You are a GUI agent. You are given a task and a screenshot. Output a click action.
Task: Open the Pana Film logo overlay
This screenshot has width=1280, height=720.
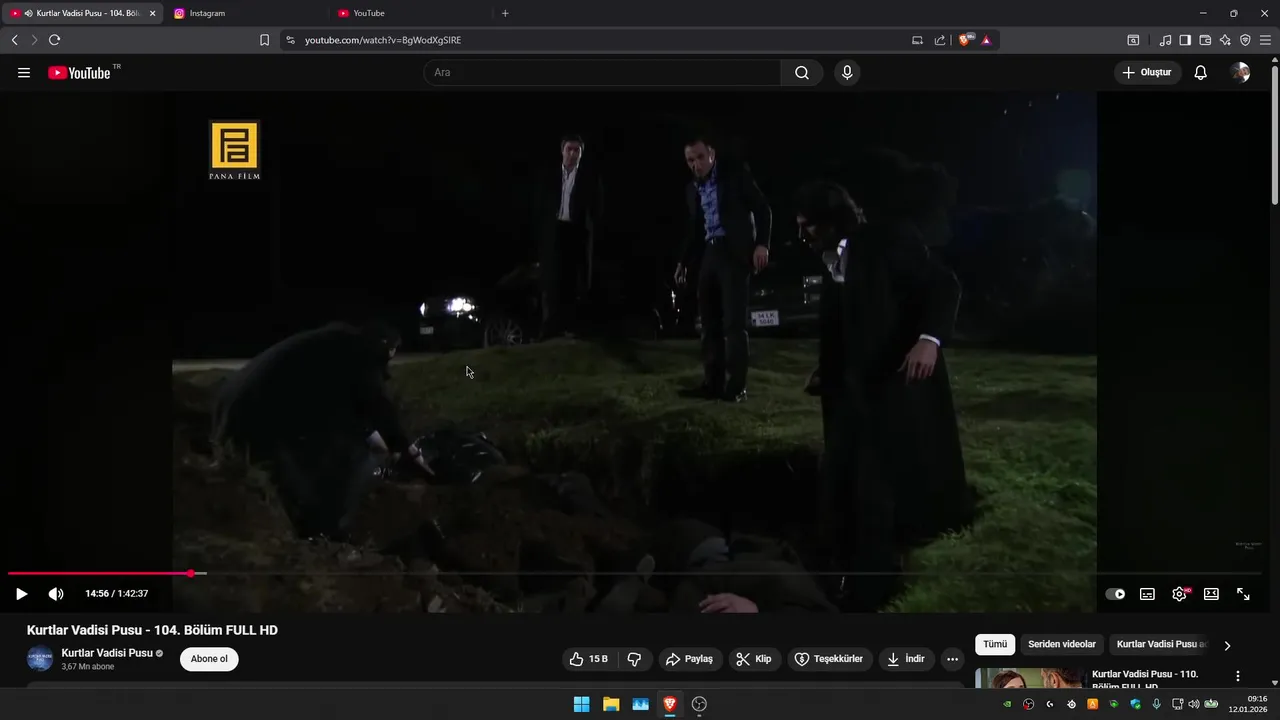(234, 151)
